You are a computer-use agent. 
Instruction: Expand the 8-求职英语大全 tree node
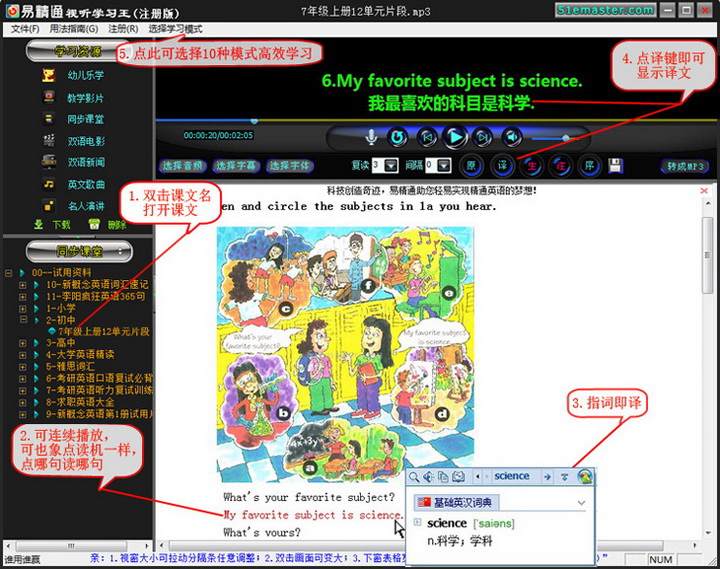(22, 402)
